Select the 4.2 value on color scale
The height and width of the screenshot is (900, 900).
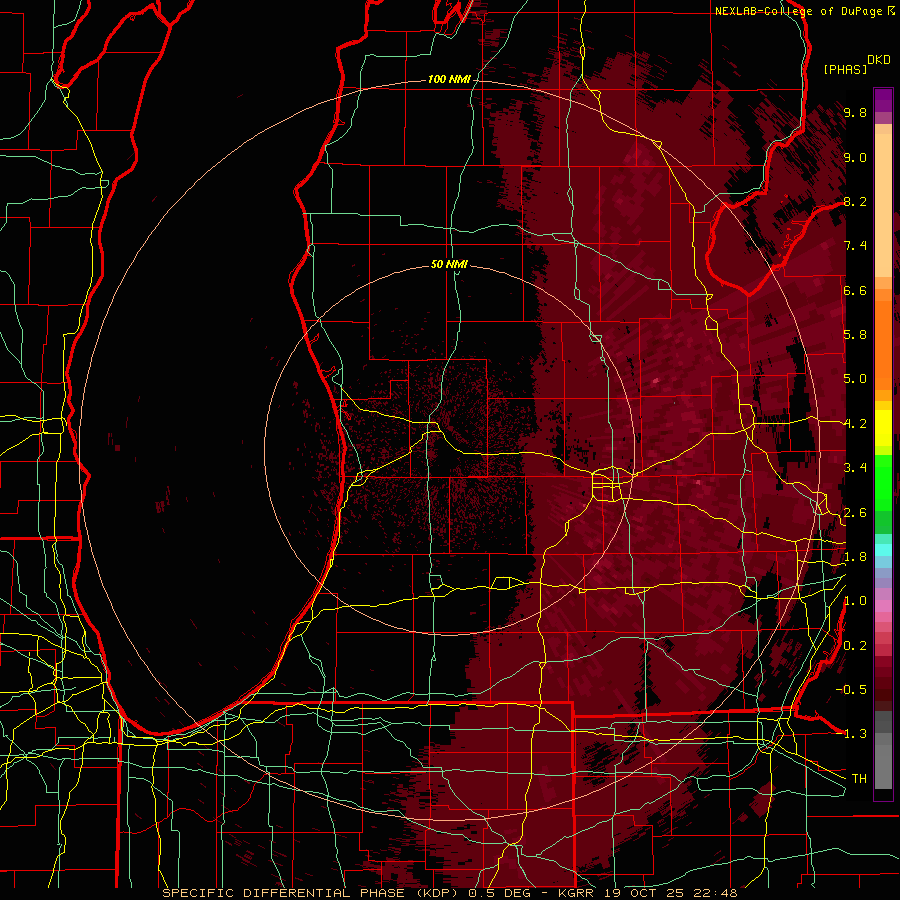[x=855, y=424]
